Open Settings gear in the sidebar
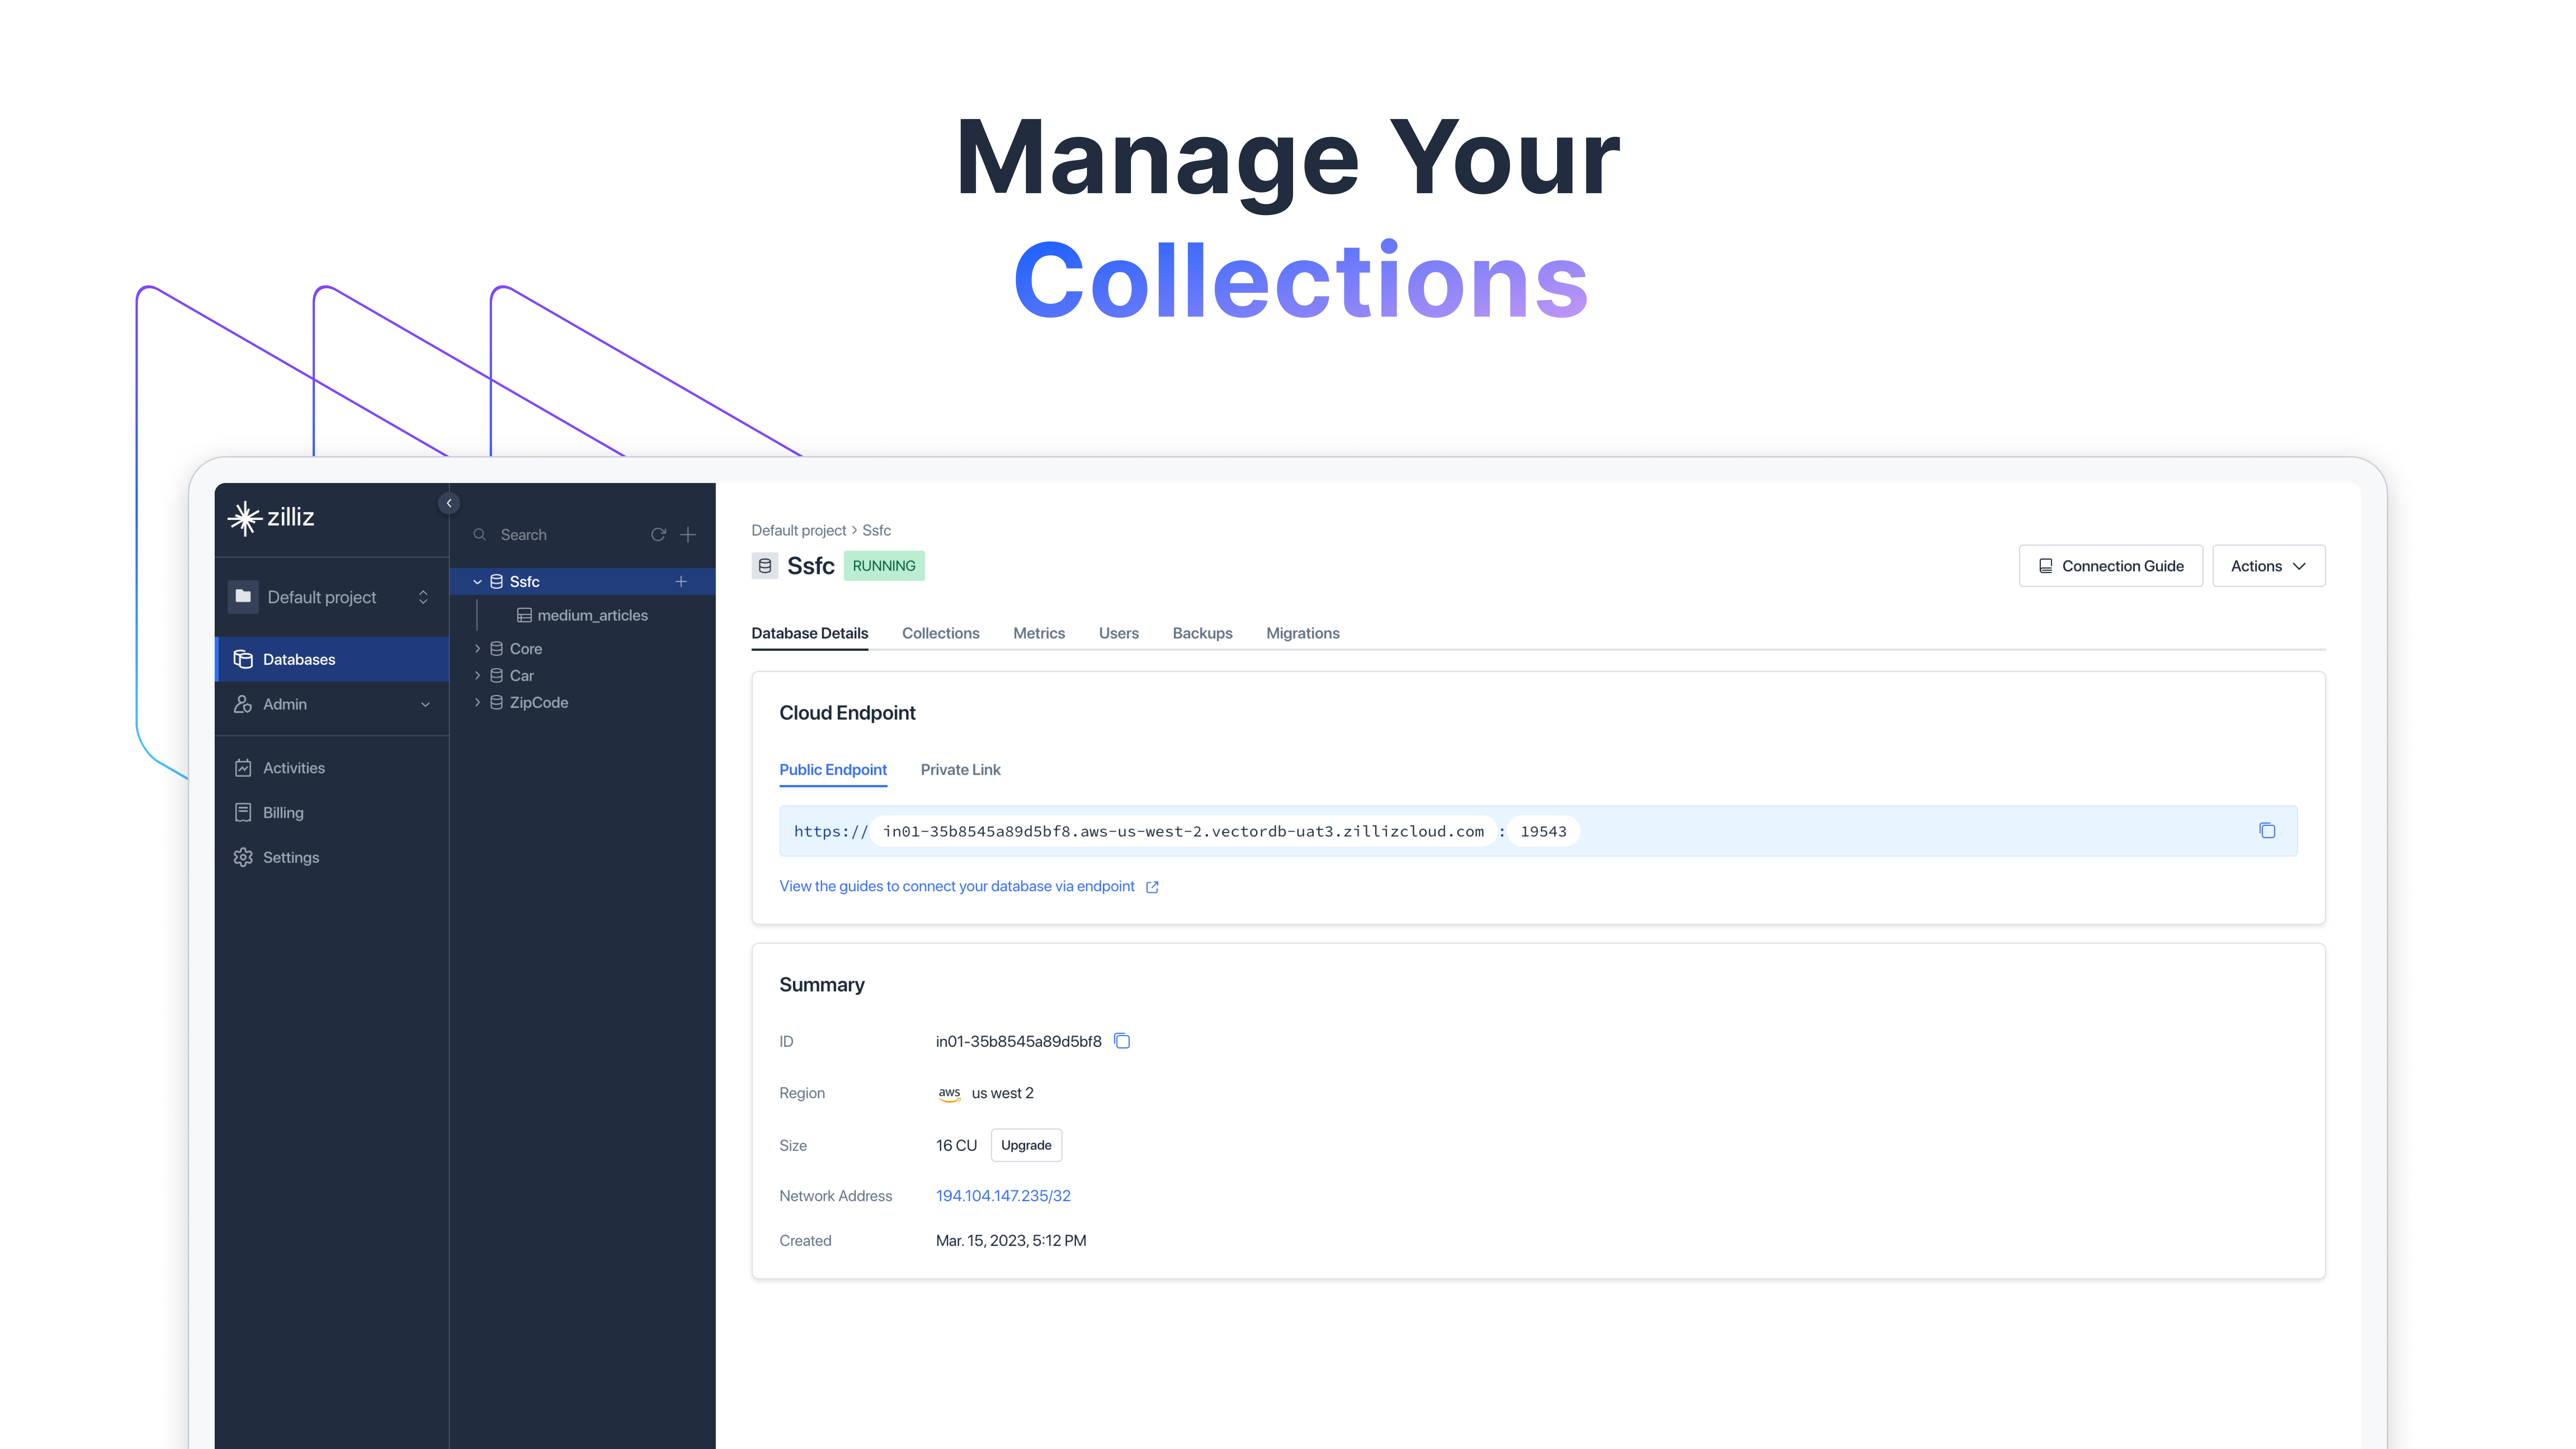This screenshot has width=2576, height=1449. tap(243, 857)
